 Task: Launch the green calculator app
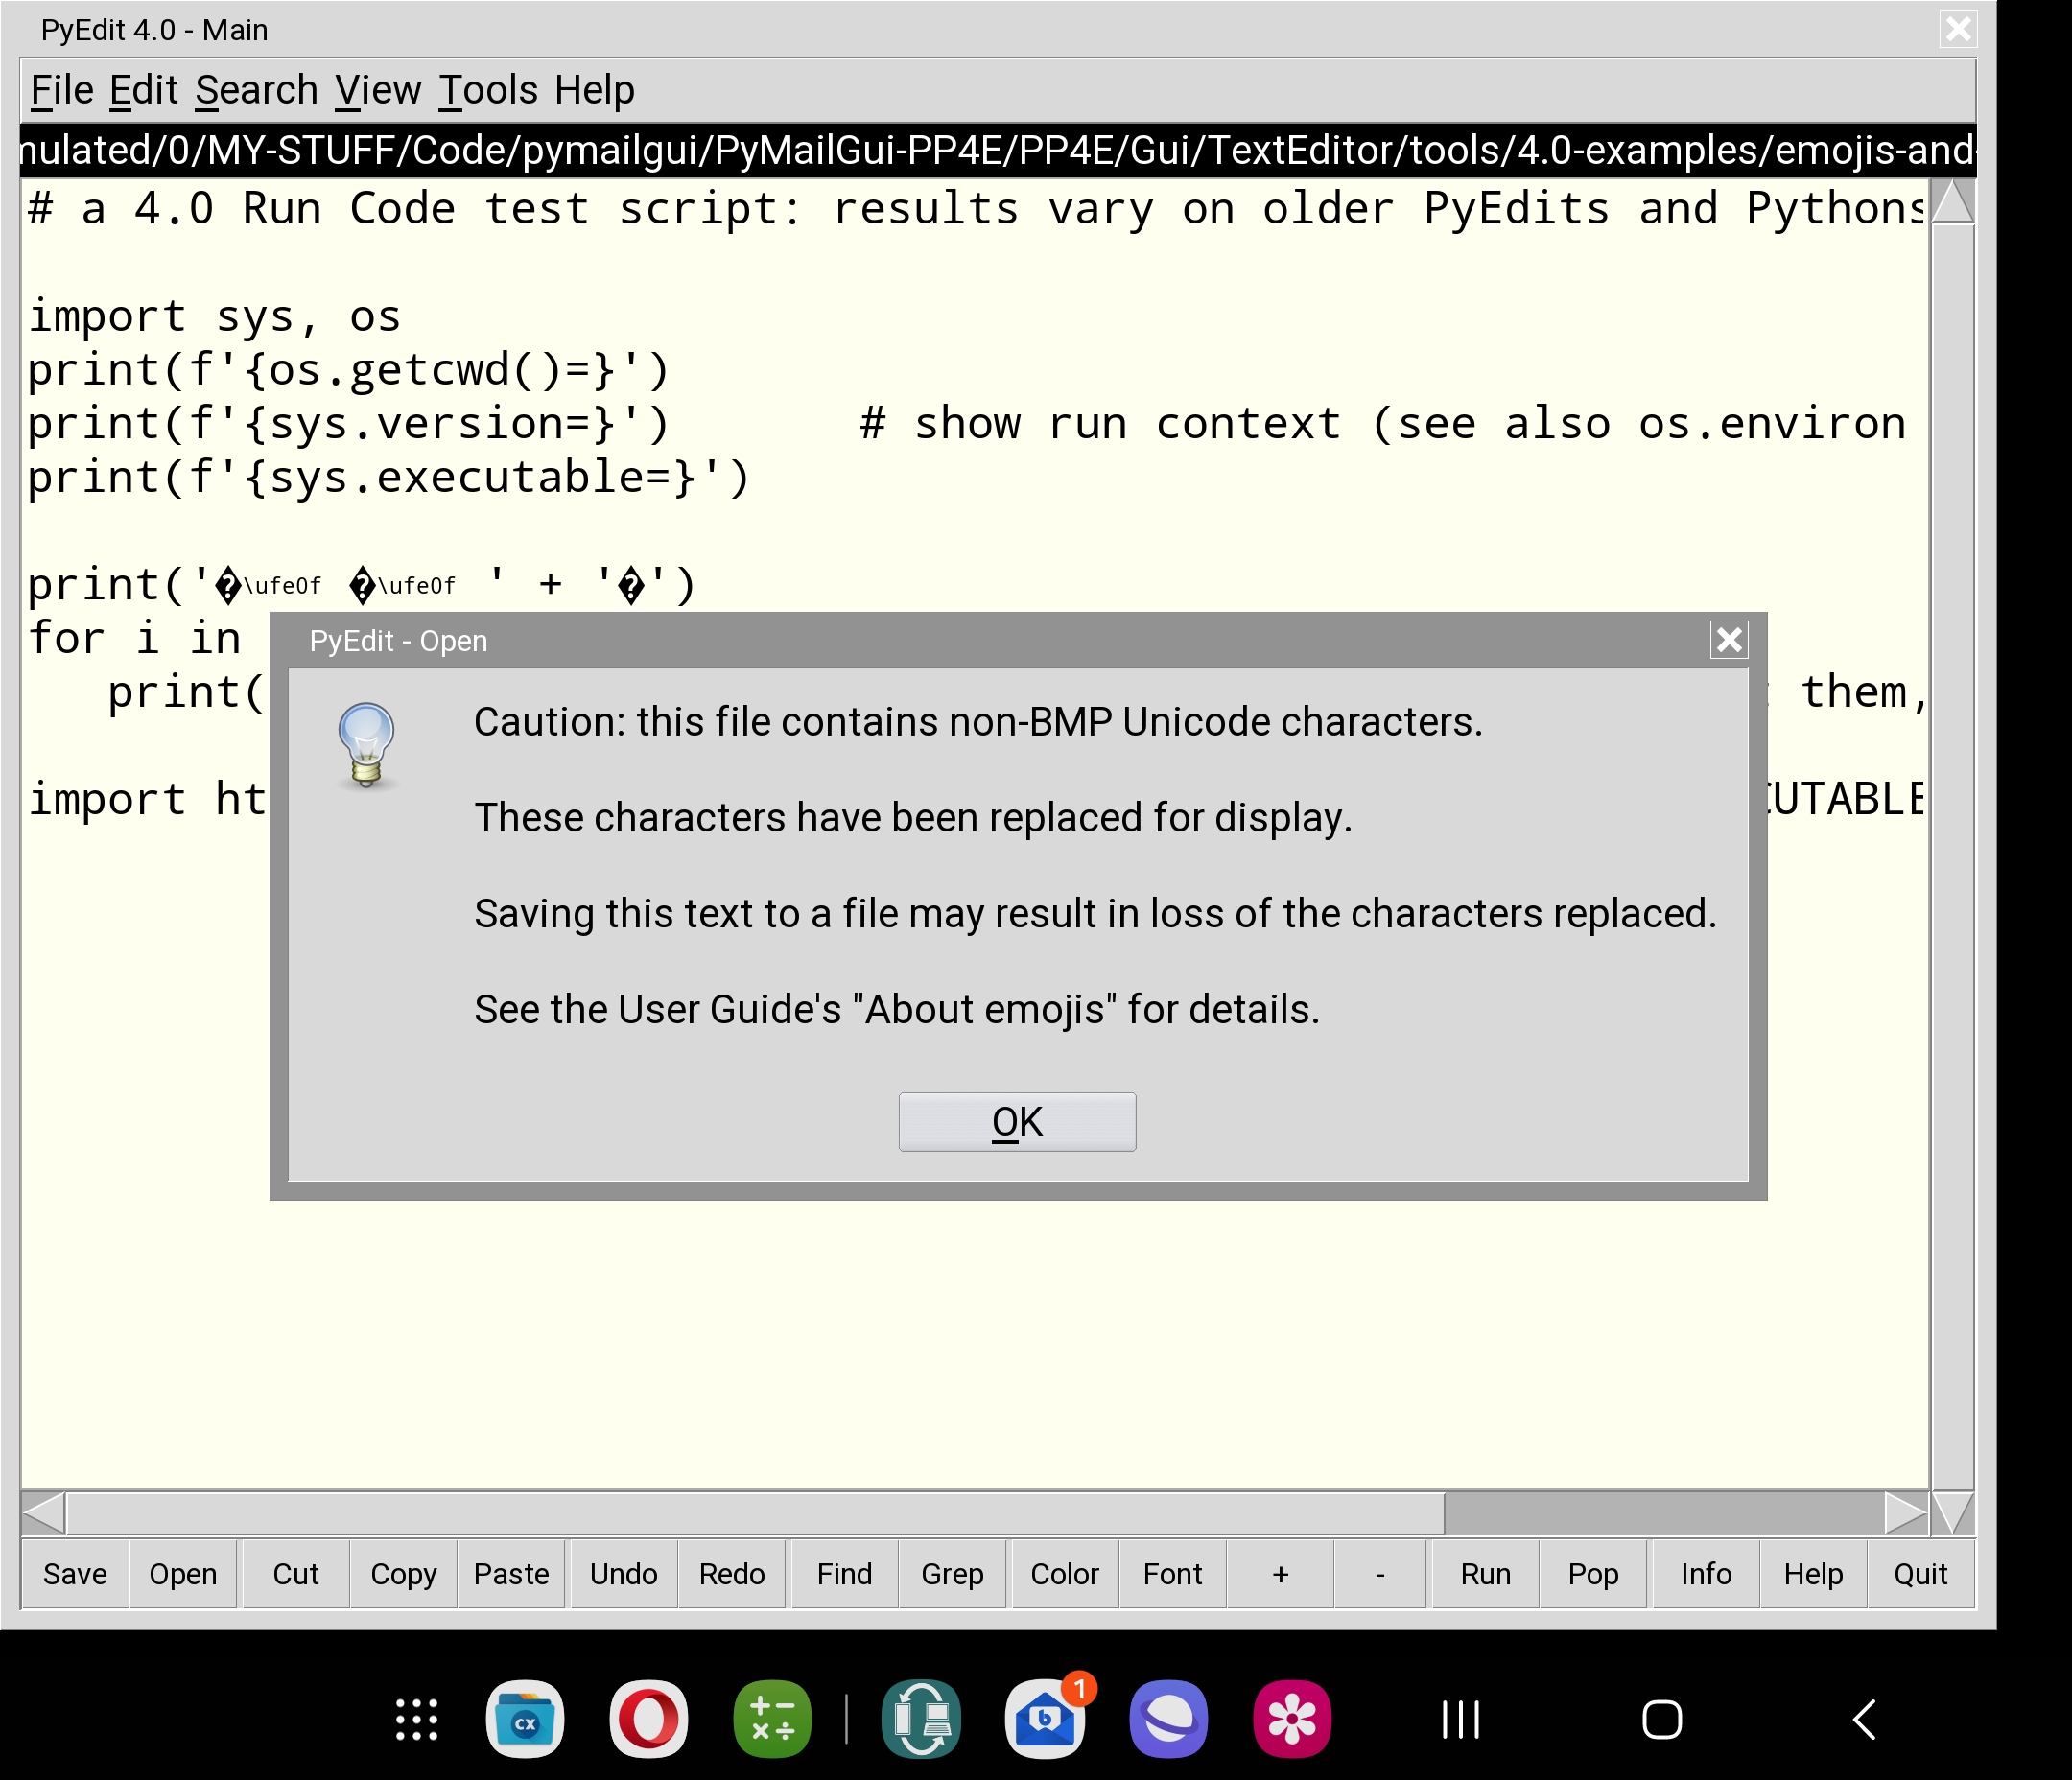tap(773, 1720)
